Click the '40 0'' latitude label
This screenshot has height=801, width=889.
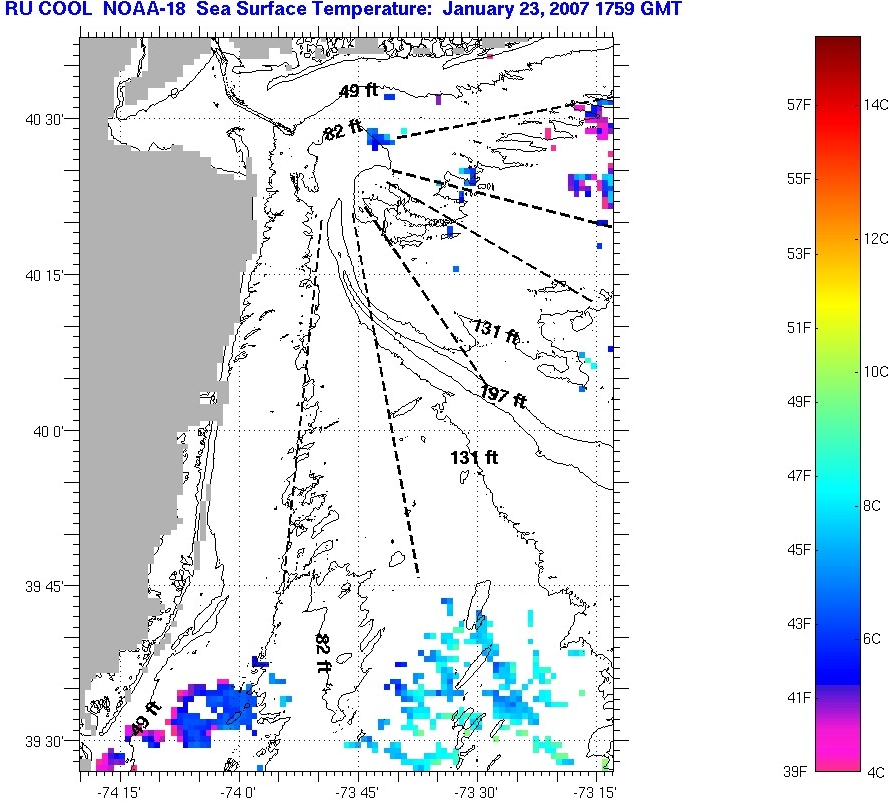(x=50, y=432)
